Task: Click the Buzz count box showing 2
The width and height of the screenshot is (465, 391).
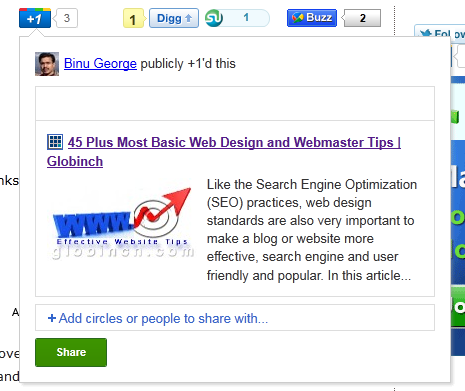Action: click(362, 18)
